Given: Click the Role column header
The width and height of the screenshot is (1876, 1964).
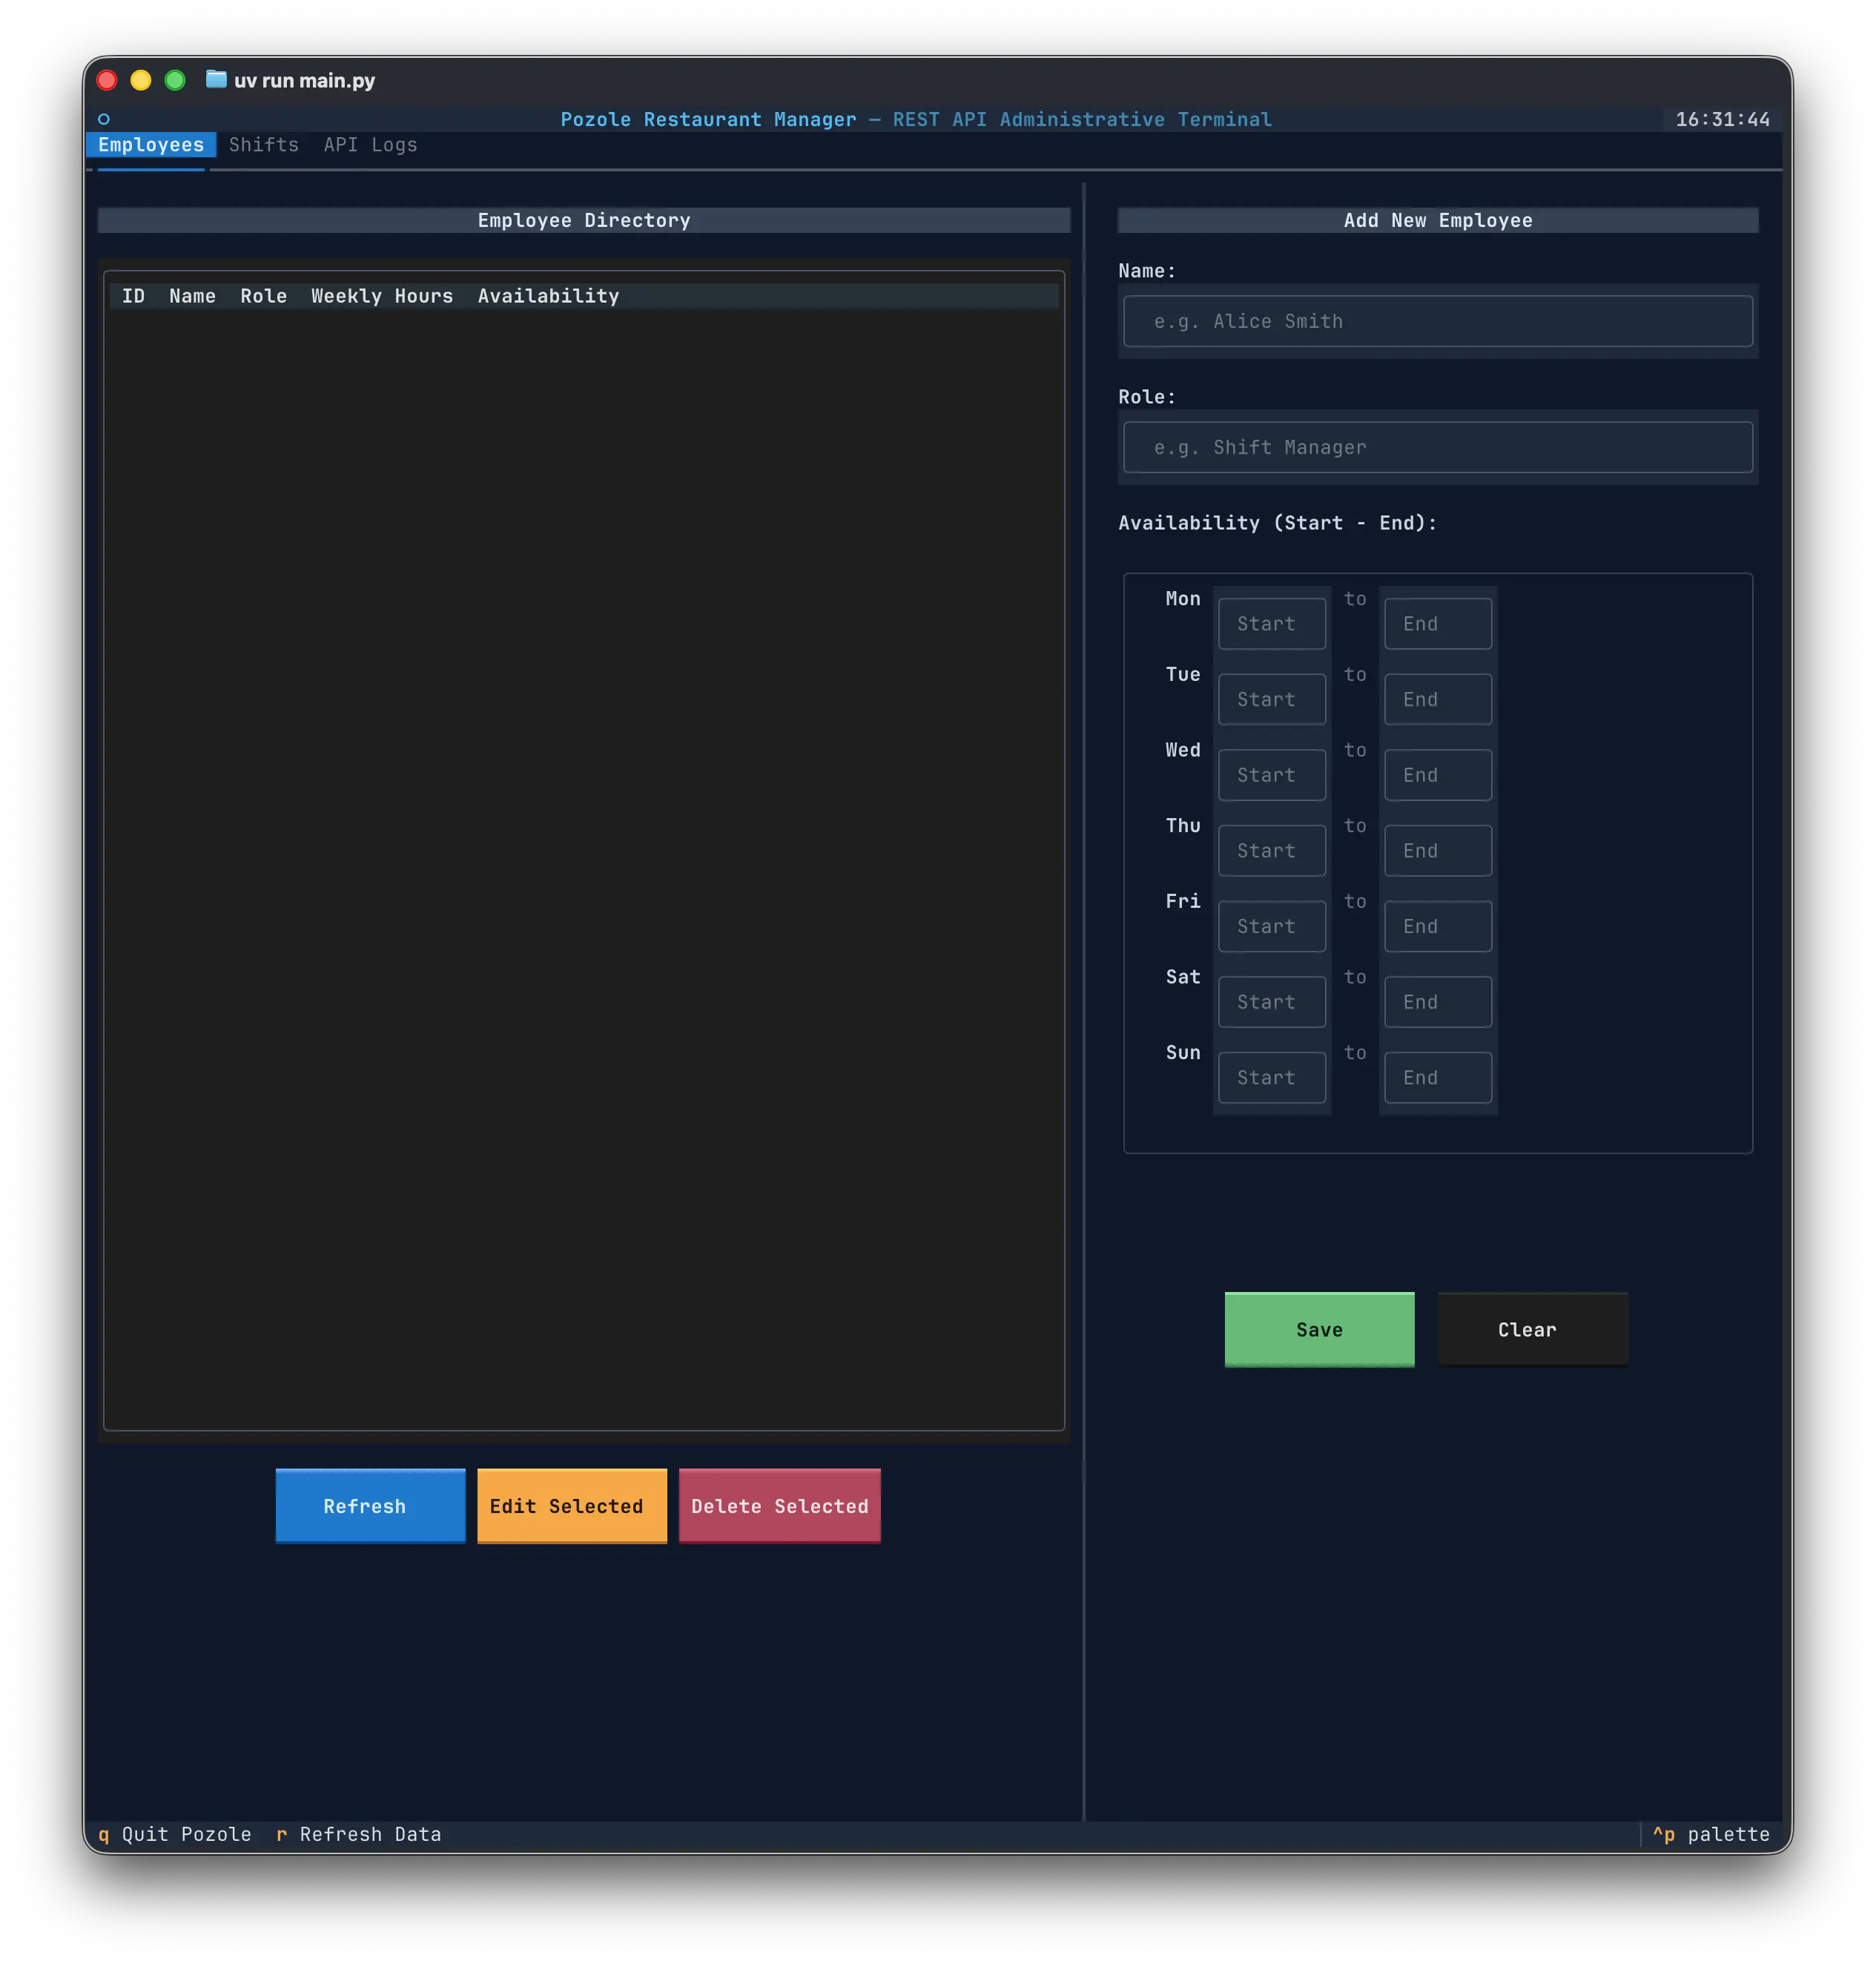Looking at the screenshot, I should [x=263, y=296].
